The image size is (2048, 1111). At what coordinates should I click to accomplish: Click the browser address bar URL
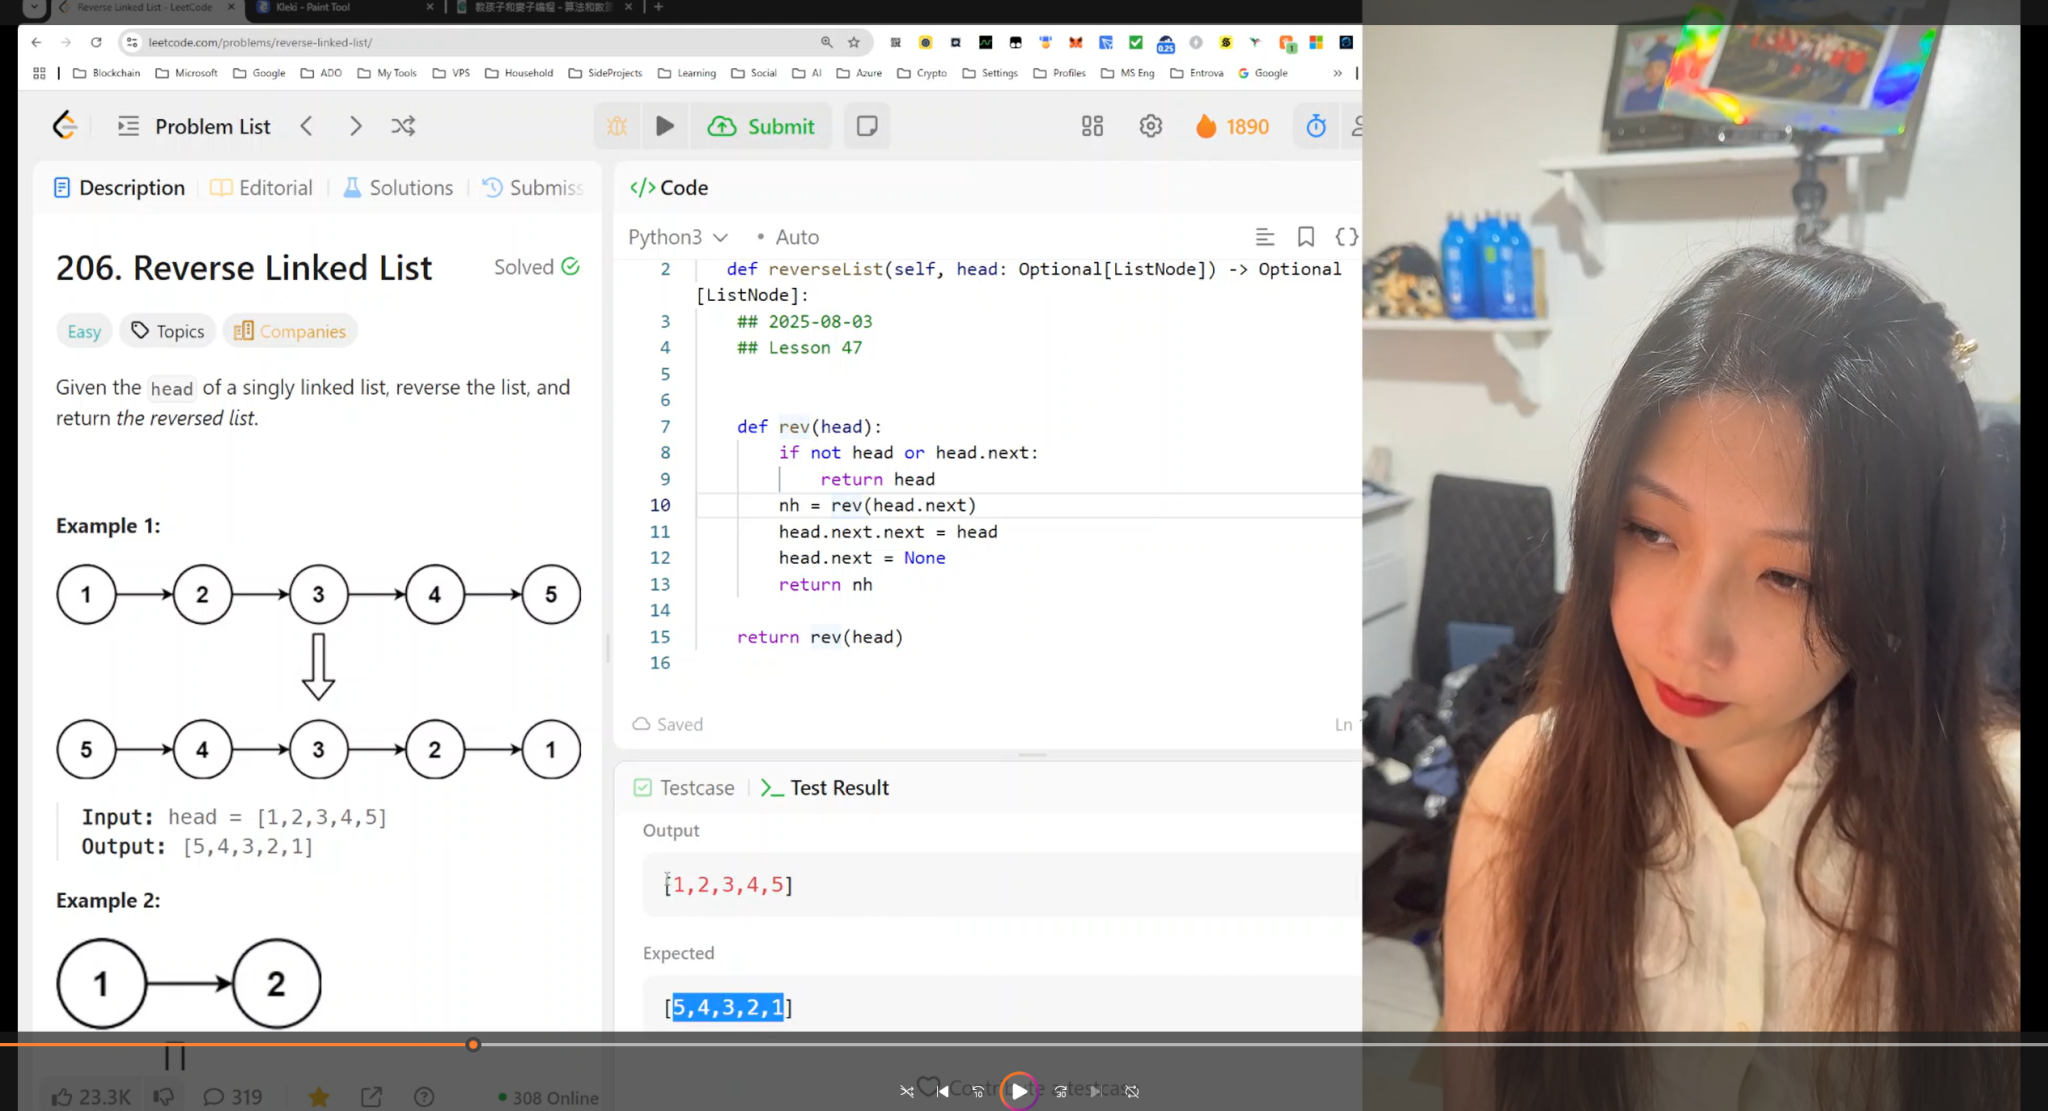260,42
